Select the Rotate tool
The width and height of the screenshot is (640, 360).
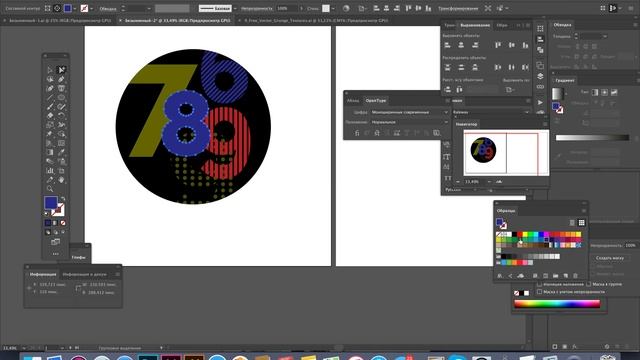coord(61,116)
